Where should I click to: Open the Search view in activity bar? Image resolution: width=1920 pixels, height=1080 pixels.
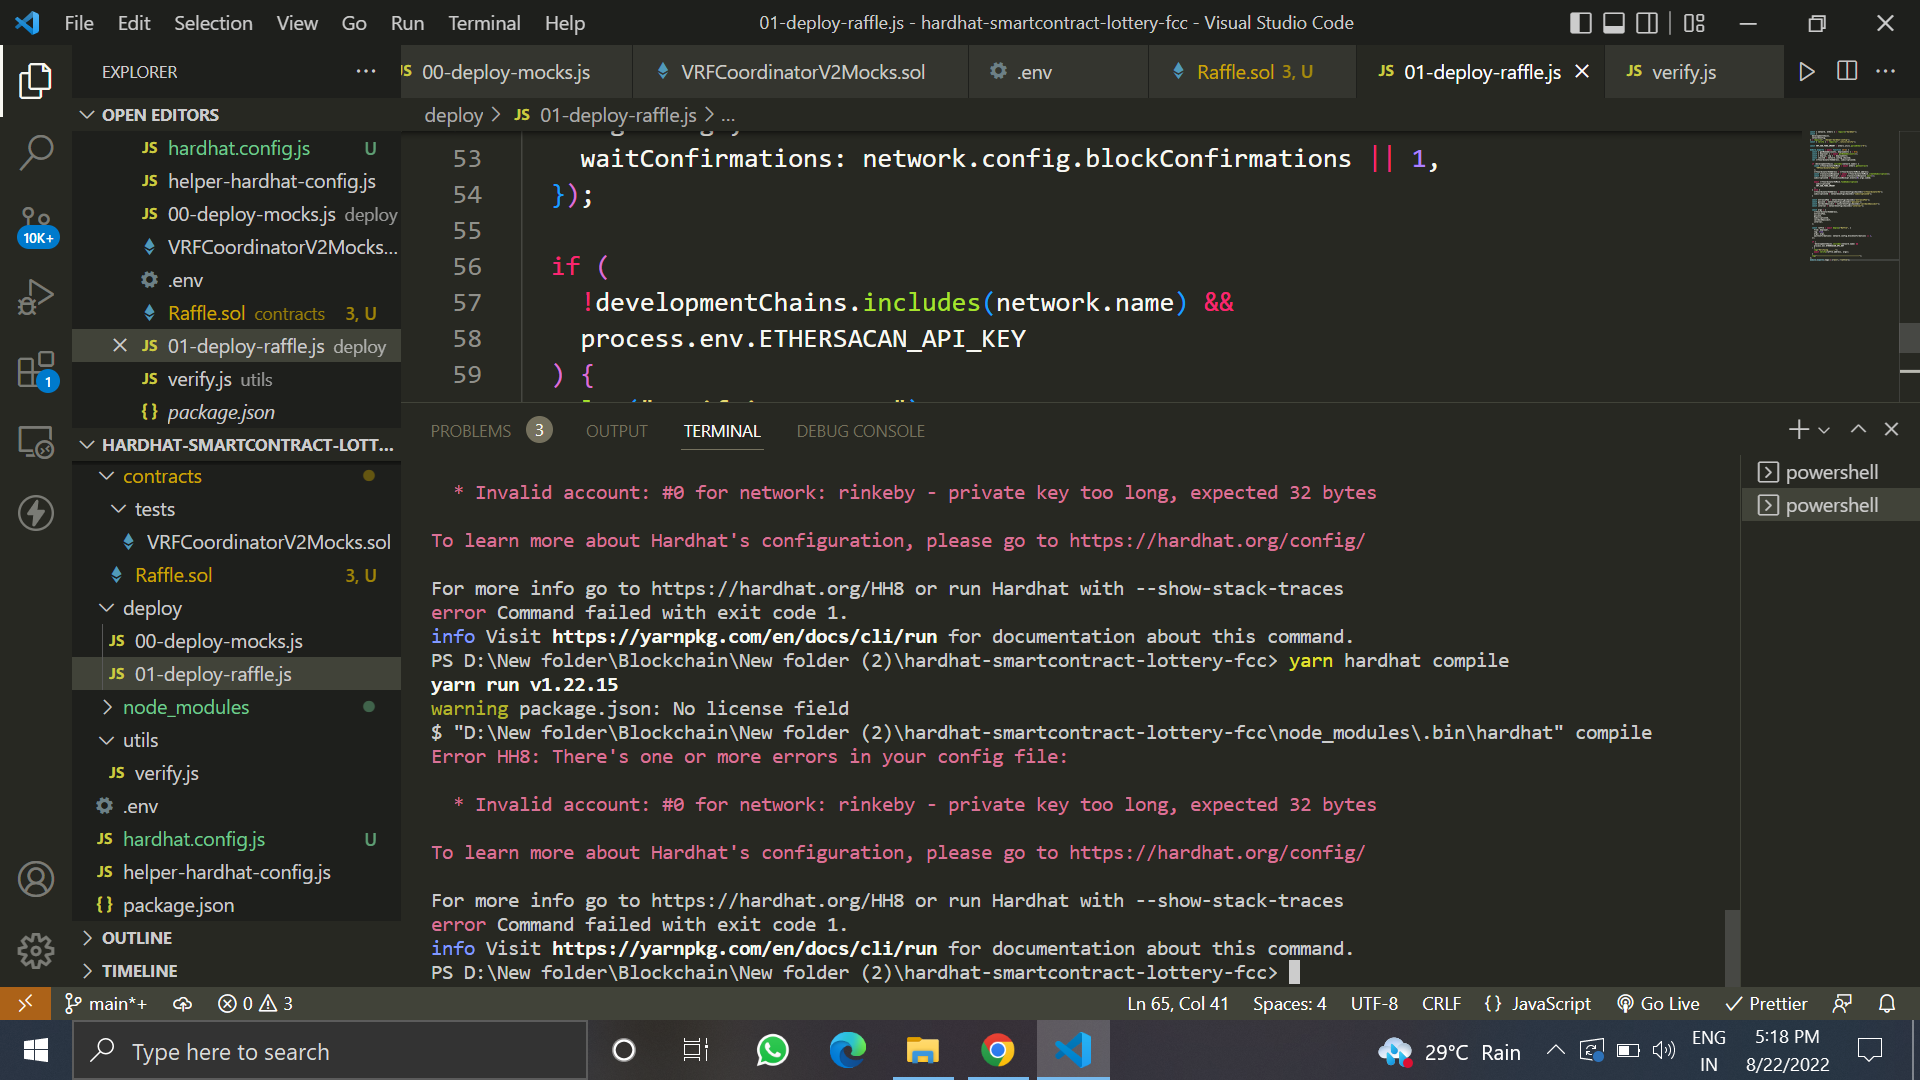point(36,153)
